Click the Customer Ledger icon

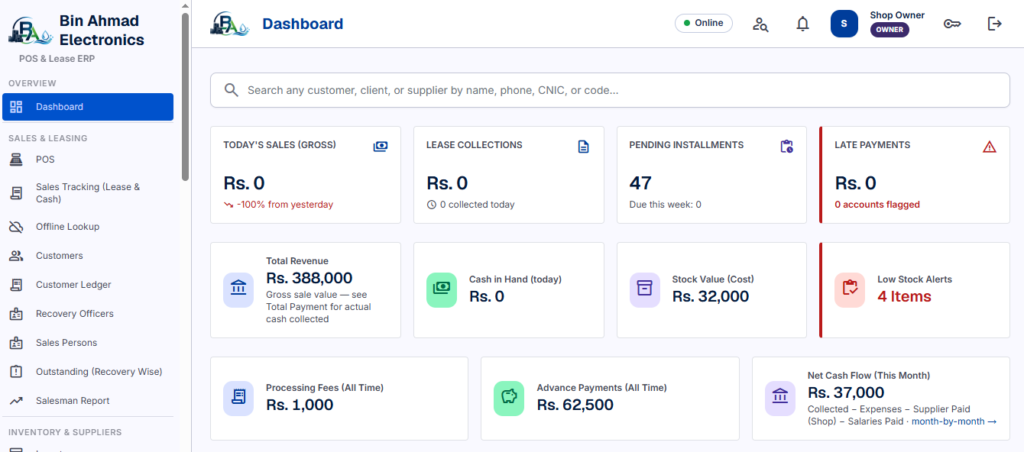pyautogui.click(x=16, y=285)
